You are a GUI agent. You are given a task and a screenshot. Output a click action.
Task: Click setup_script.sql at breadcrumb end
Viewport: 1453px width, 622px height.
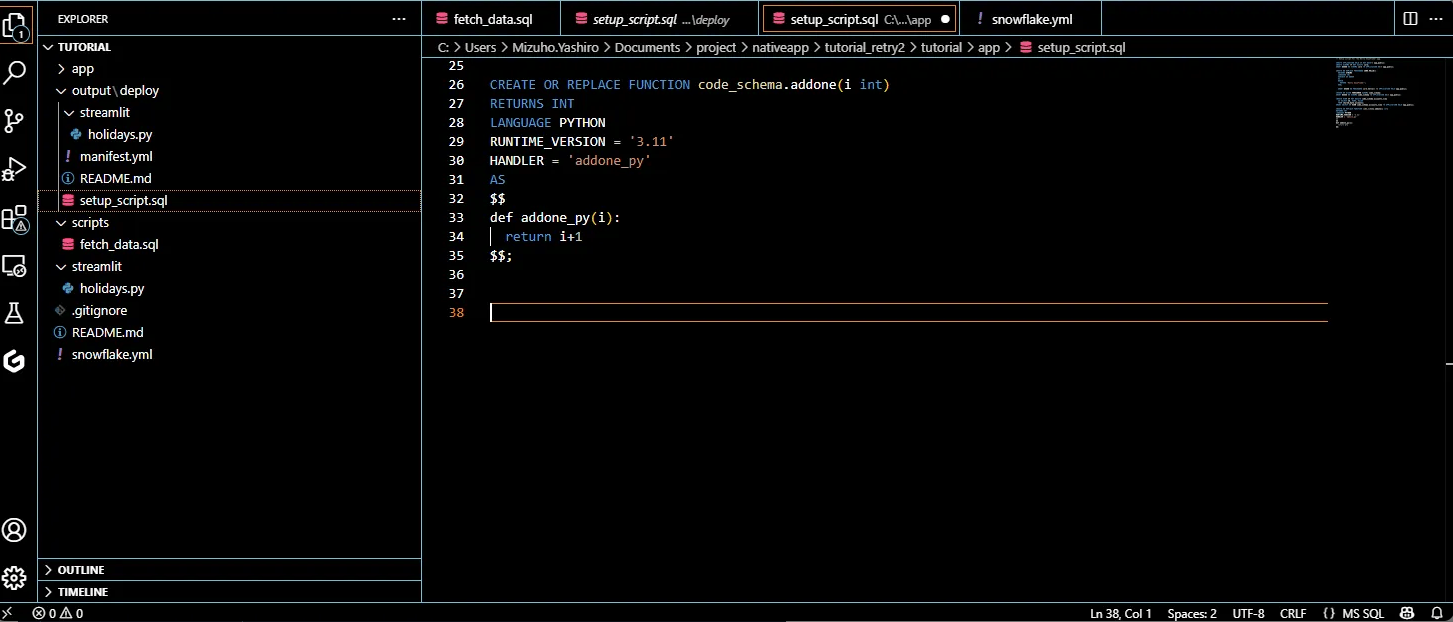[1081, 47]
